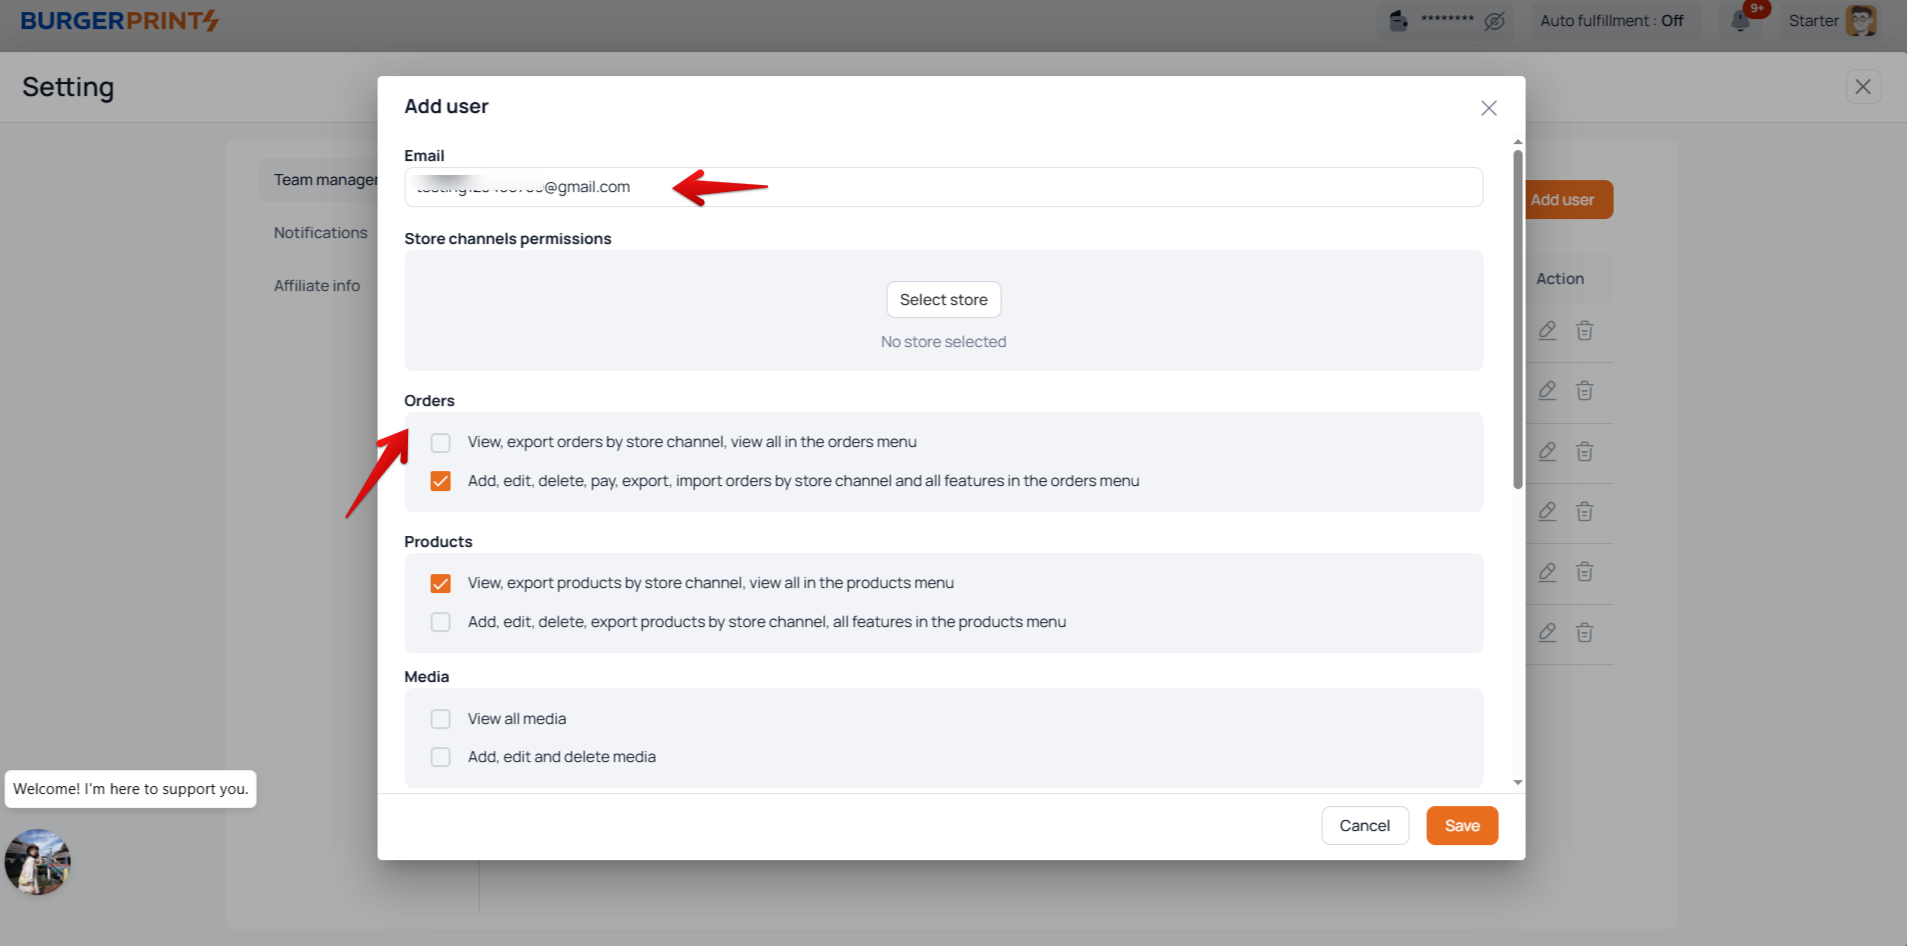Screen dimensions: 1907x946
Task: Click the Email input field
Action: click(x=1000, y=187)
